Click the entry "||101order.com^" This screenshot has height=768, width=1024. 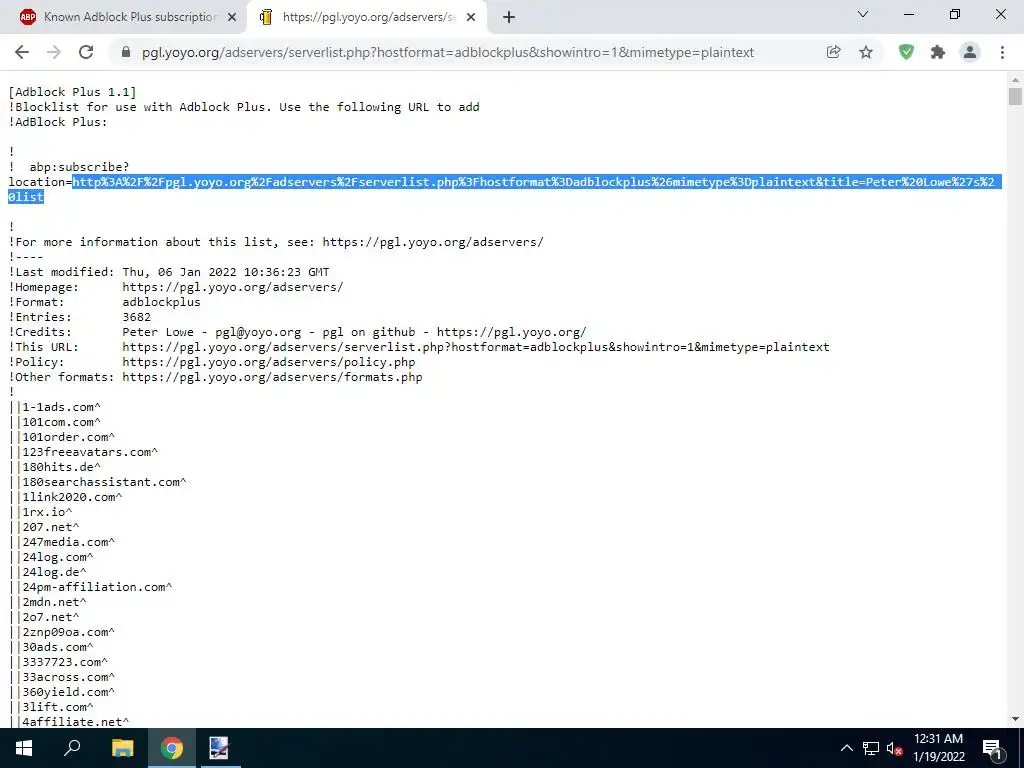[62, 438]
